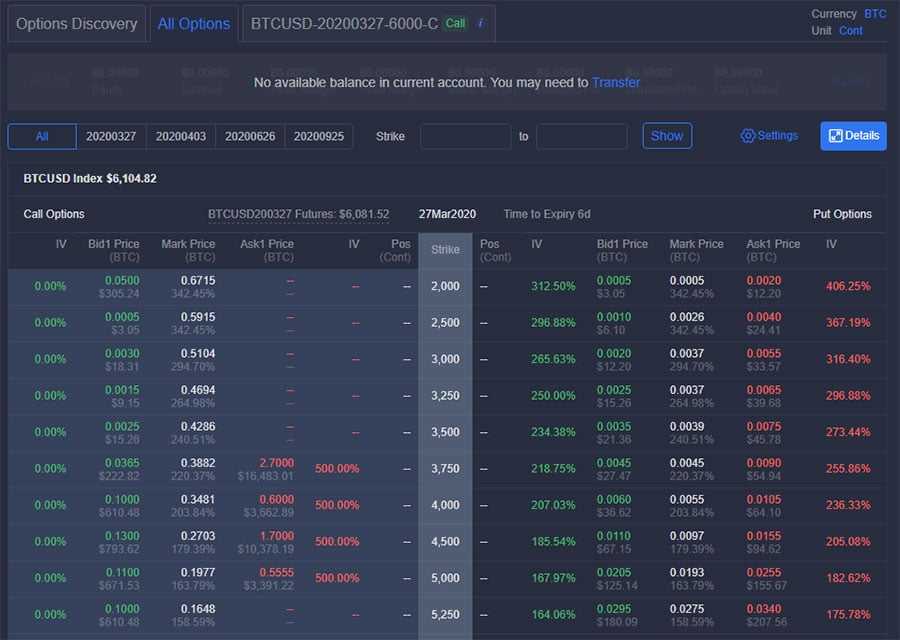The height and width of the screenshot is (640, 900).
Task: Select the All expiry filter
Action: coord(42,136)
